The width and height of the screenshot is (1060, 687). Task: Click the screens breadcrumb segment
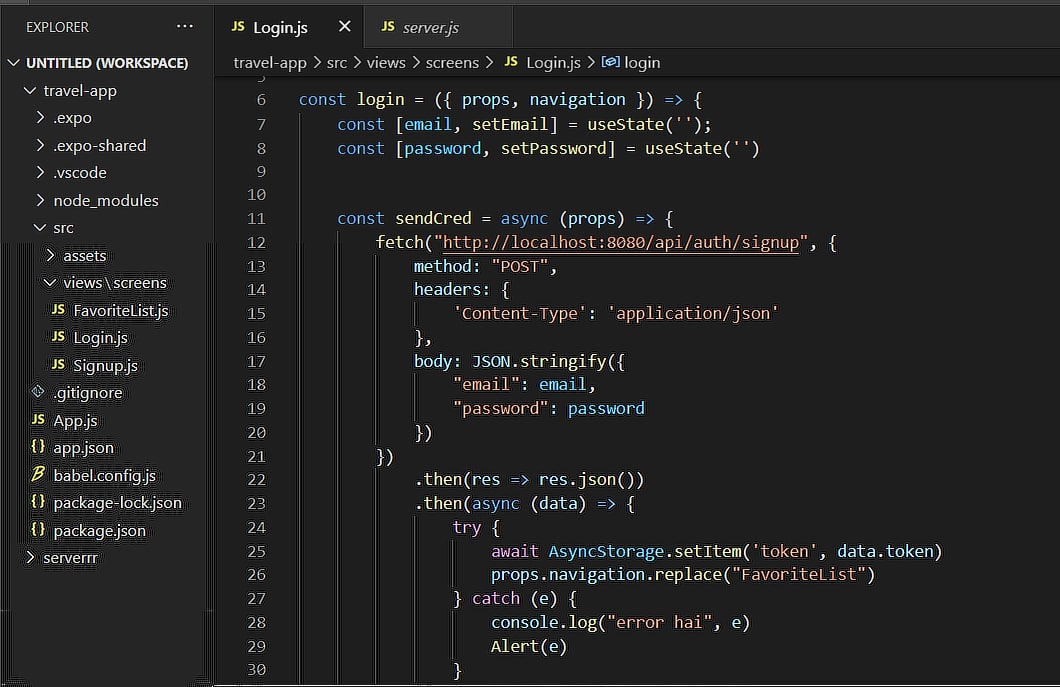pyautogui.click(x=452, y=63)
